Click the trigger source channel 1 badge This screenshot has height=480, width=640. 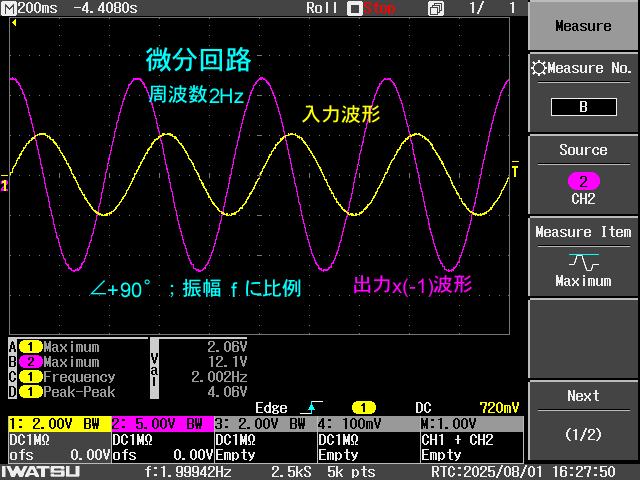pyautogui.click(x=363, y=408)
